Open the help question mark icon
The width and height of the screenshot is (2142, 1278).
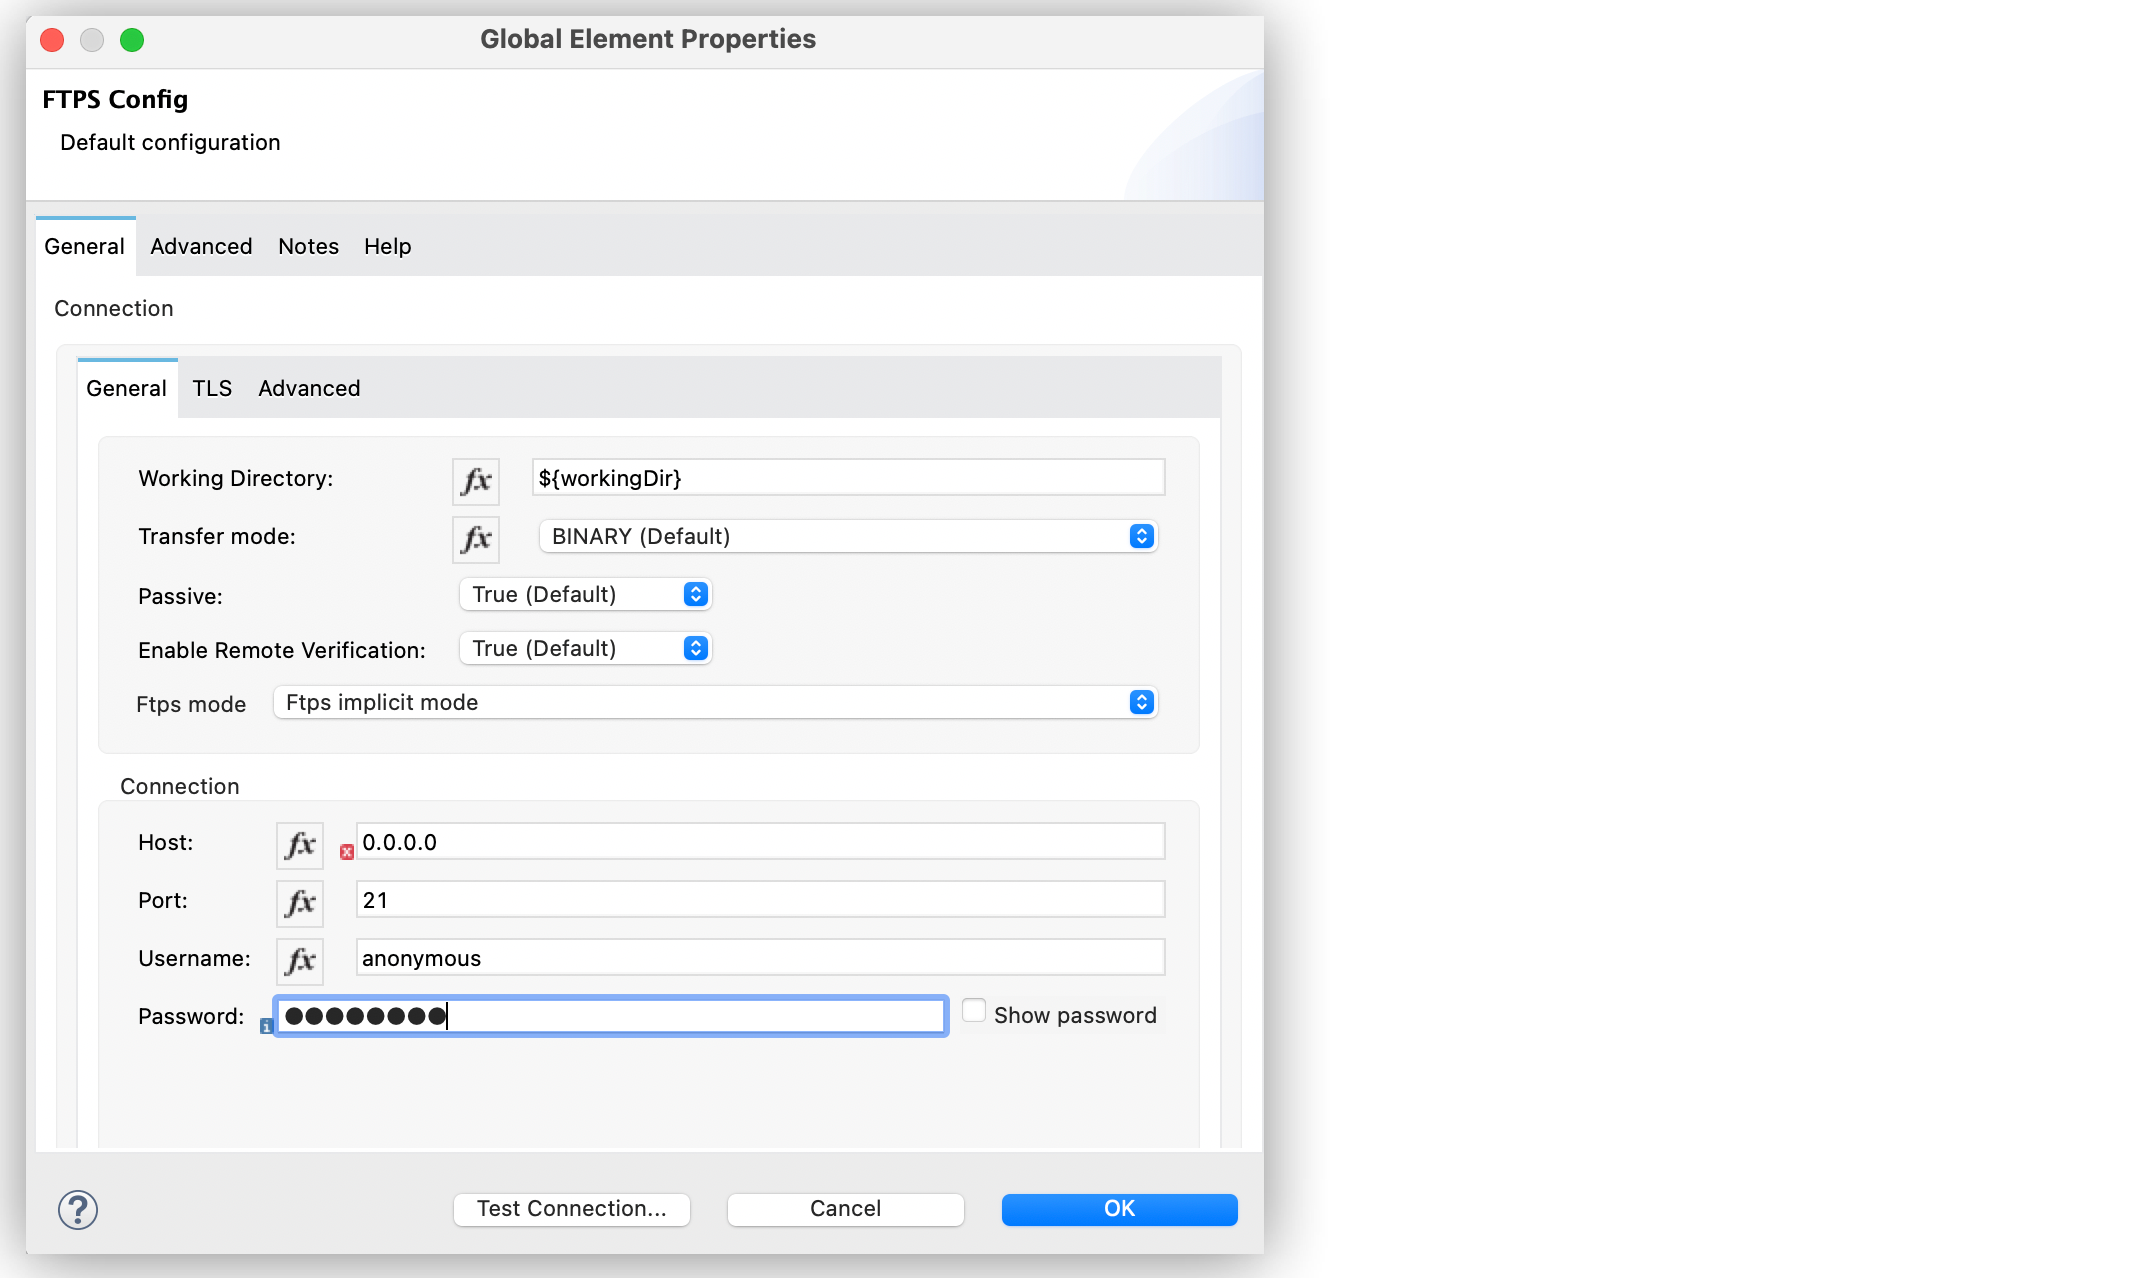coord(78,1210)
